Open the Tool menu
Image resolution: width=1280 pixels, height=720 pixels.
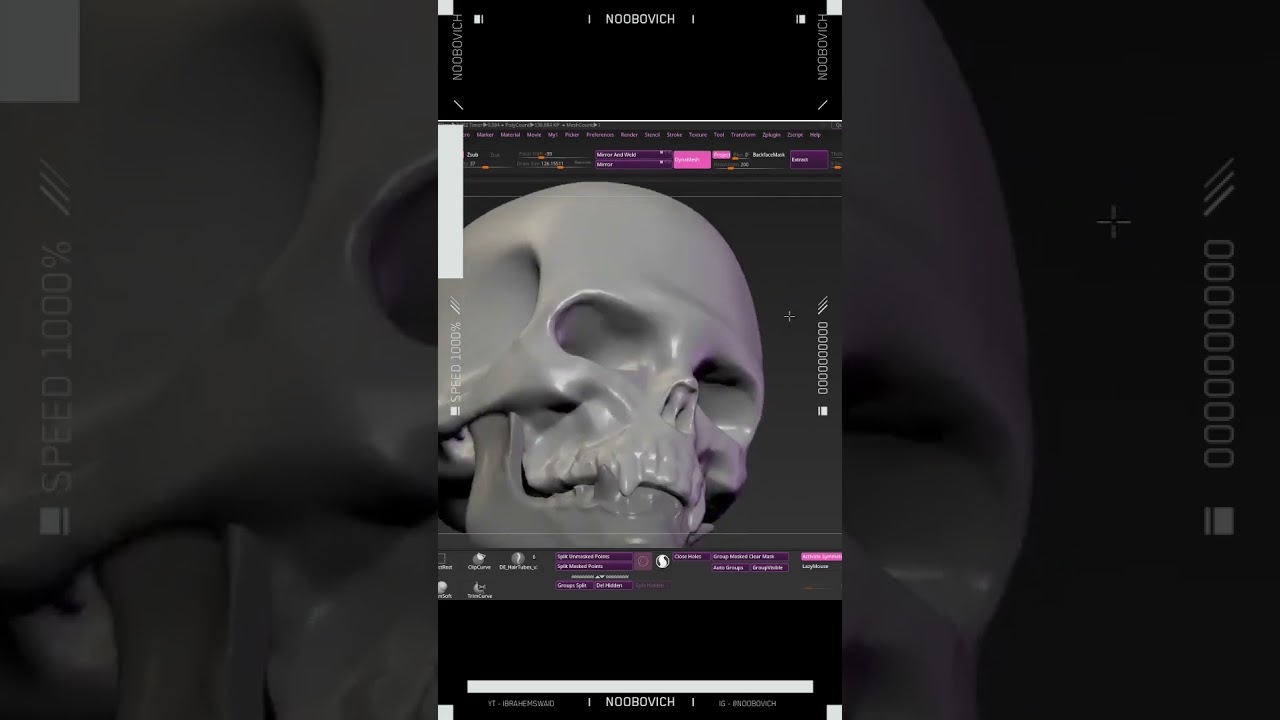(x=719, y=134)
